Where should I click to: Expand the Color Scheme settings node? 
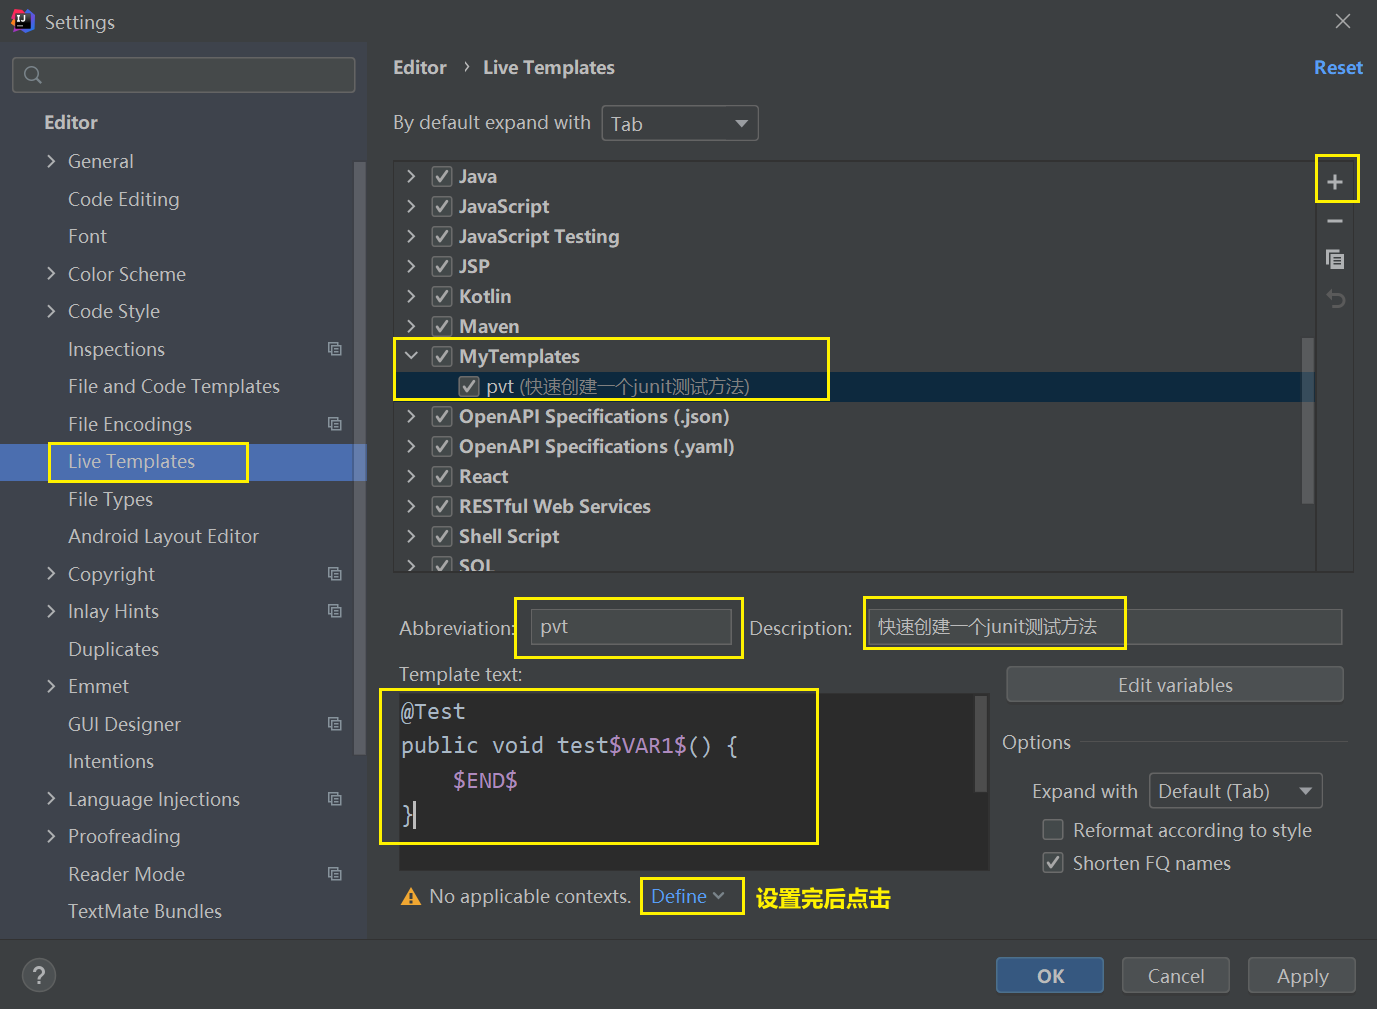coord(51,274)
